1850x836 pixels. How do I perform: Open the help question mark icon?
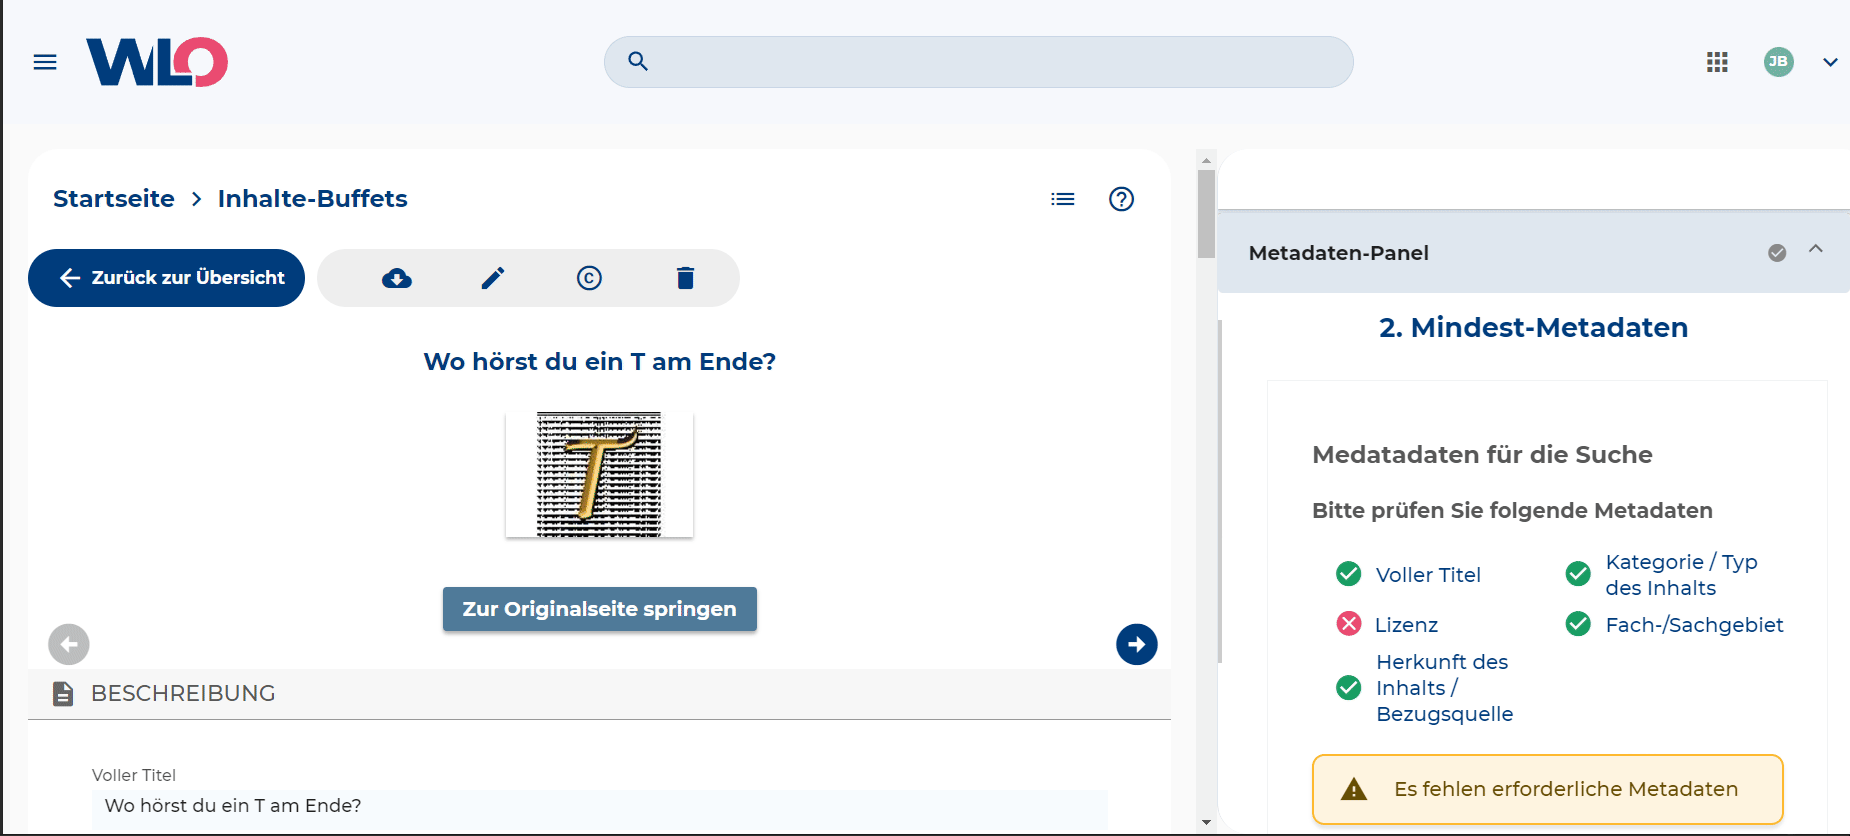1121,199
